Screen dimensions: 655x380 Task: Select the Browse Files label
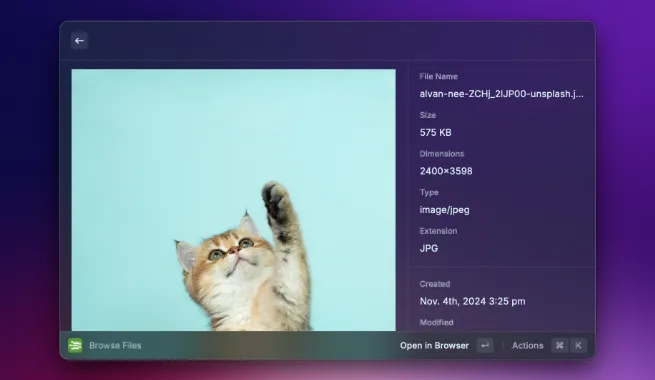coord(115,345)
